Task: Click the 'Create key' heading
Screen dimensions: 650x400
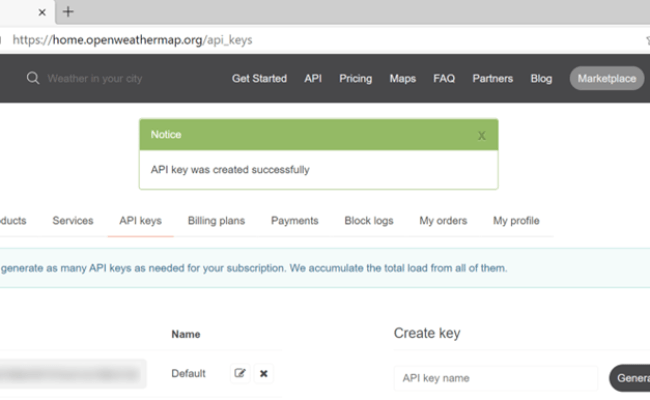Action: click(427, 333)
